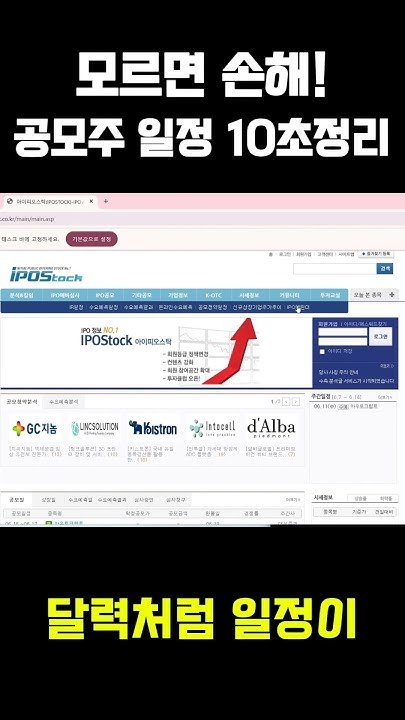This screenshot has height=720, width=405.
Task: Click the password input field in login box
Action: click(343, 341)
